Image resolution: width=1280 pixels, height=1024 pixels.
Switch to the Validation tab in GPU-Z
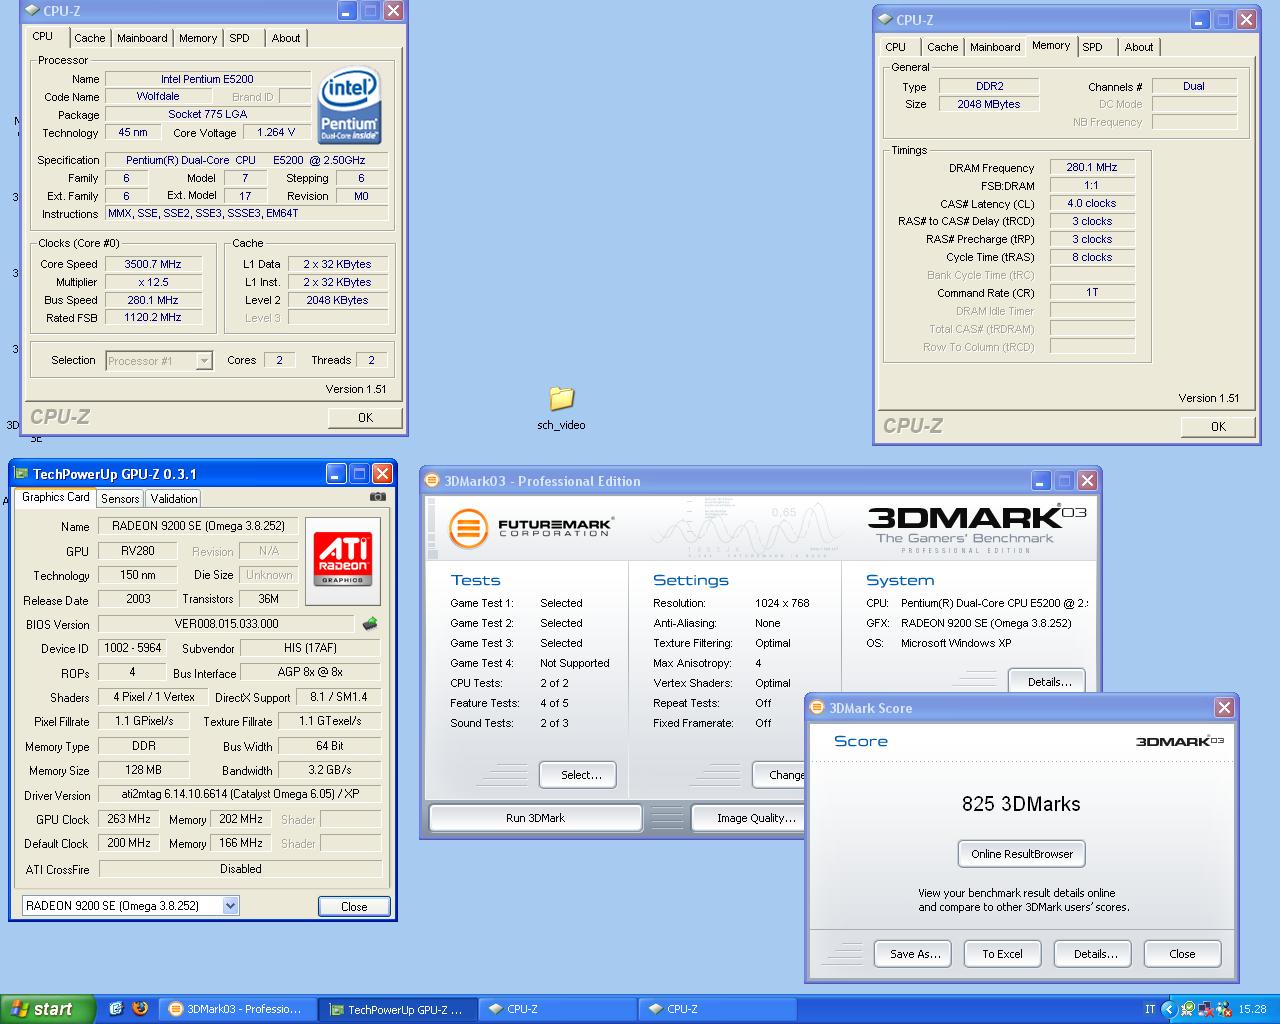coord(174,498)
